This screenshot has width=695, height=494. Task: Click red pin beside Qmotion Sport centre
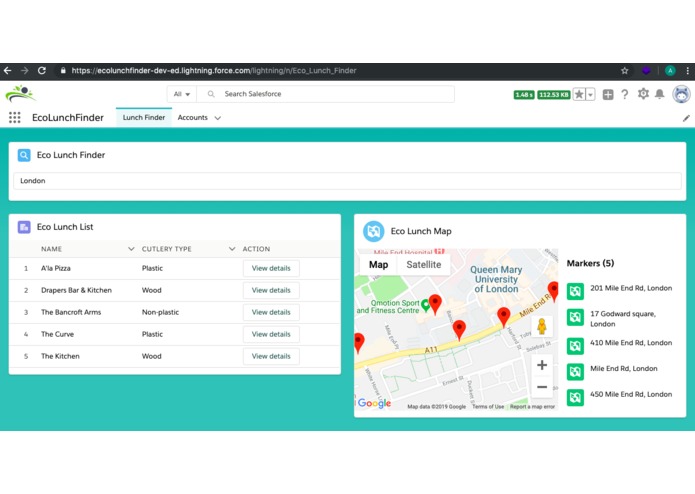pyautogui.click(x=436, y=304)
